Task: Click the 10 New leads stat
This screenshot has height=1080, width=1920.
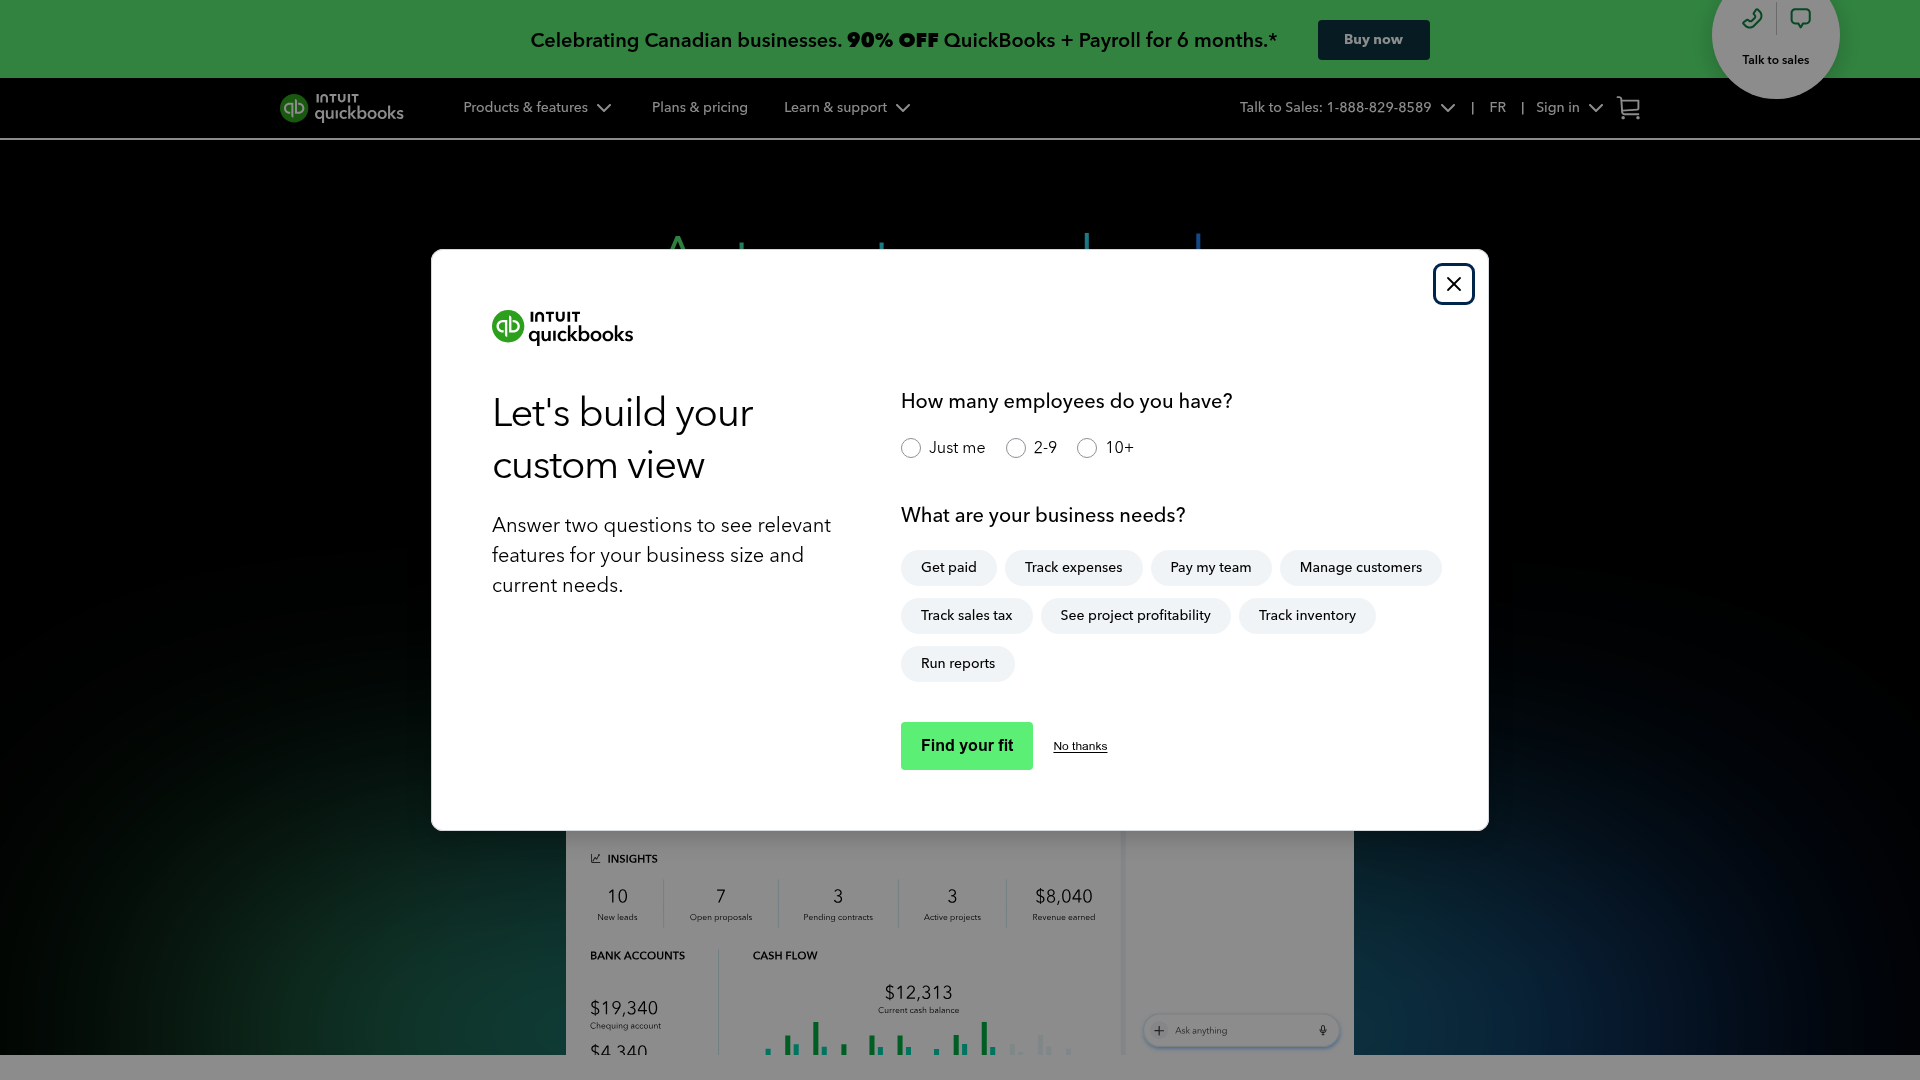Action: [617, 903]
